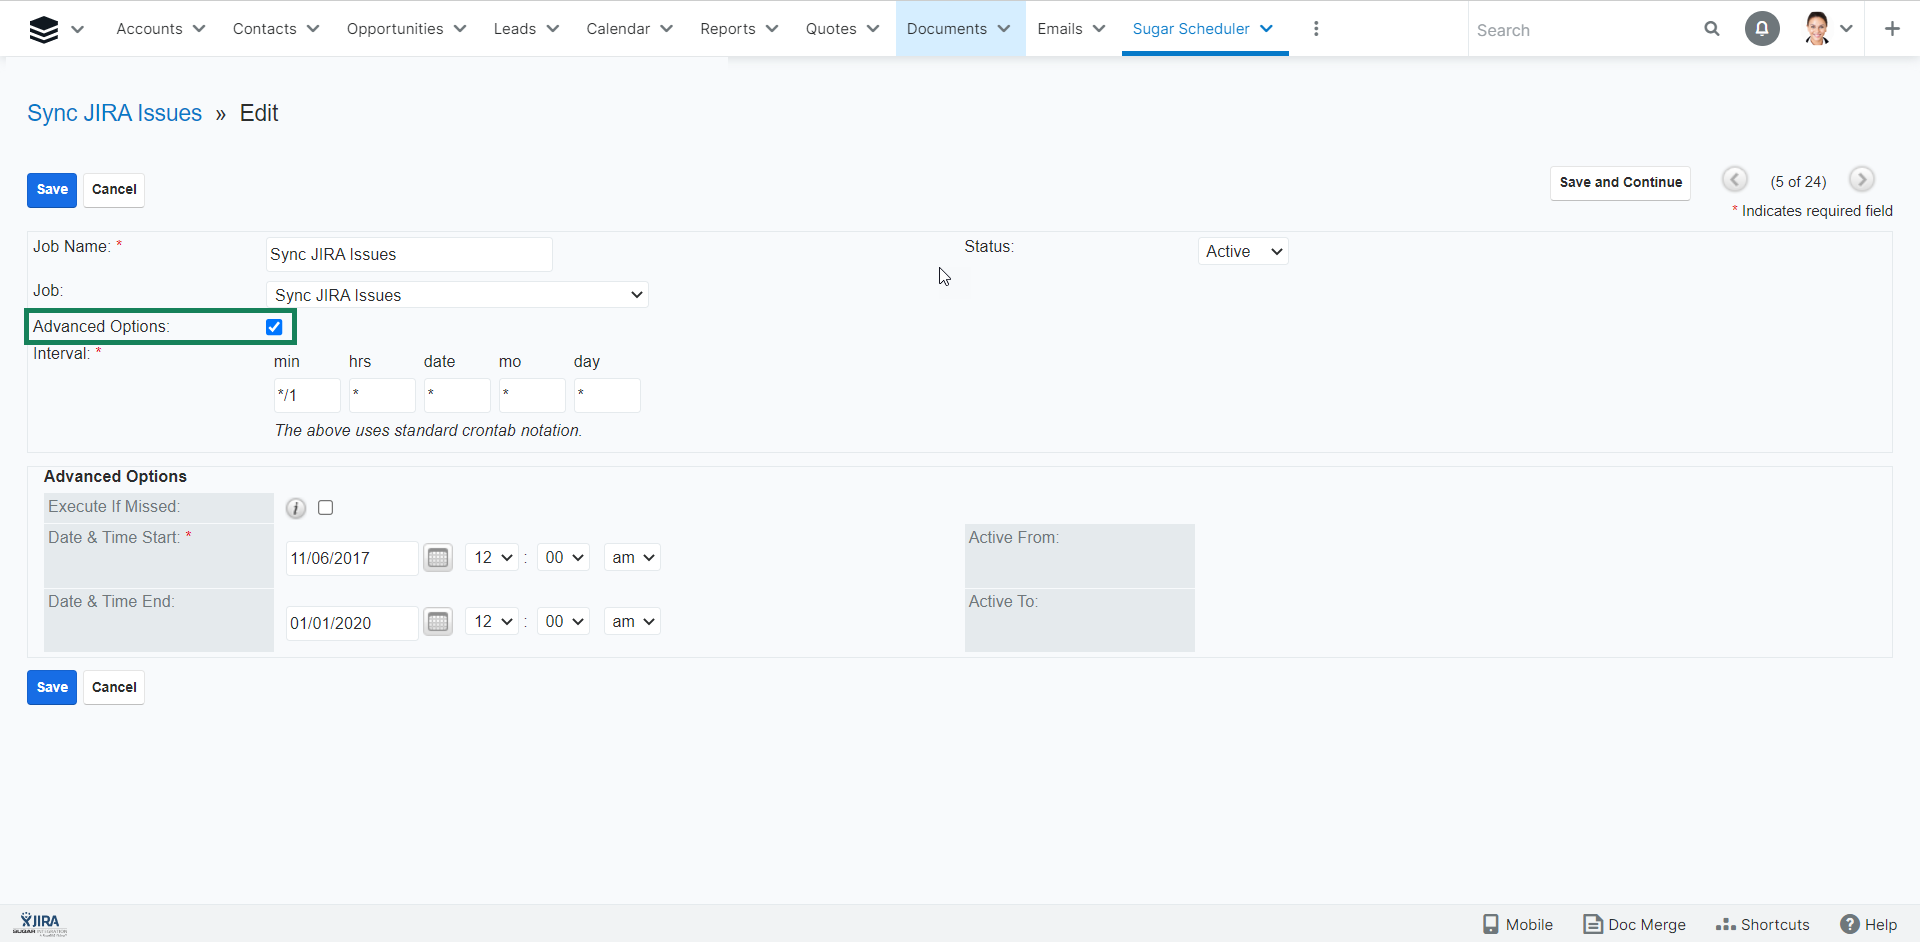Screen dimensions: 1920x942
Task: Open the notifications bell icon
Action: click(x=1762, y=29)
